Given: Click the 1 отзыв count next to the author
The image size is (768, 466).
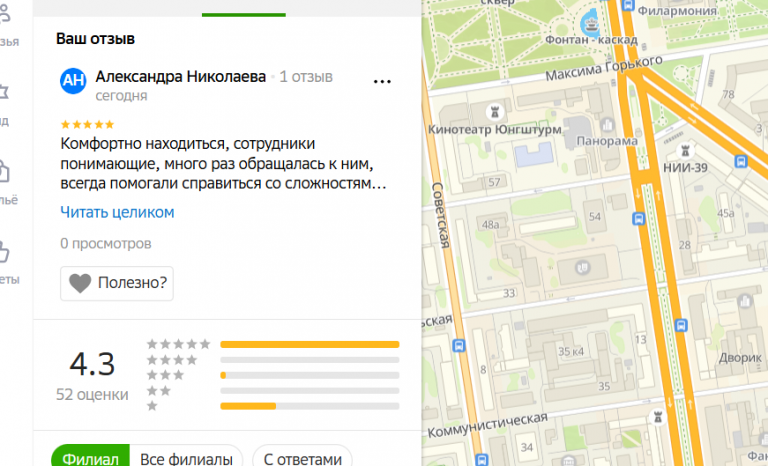Looking at the screenshot, I should click(x=306, y=77).
